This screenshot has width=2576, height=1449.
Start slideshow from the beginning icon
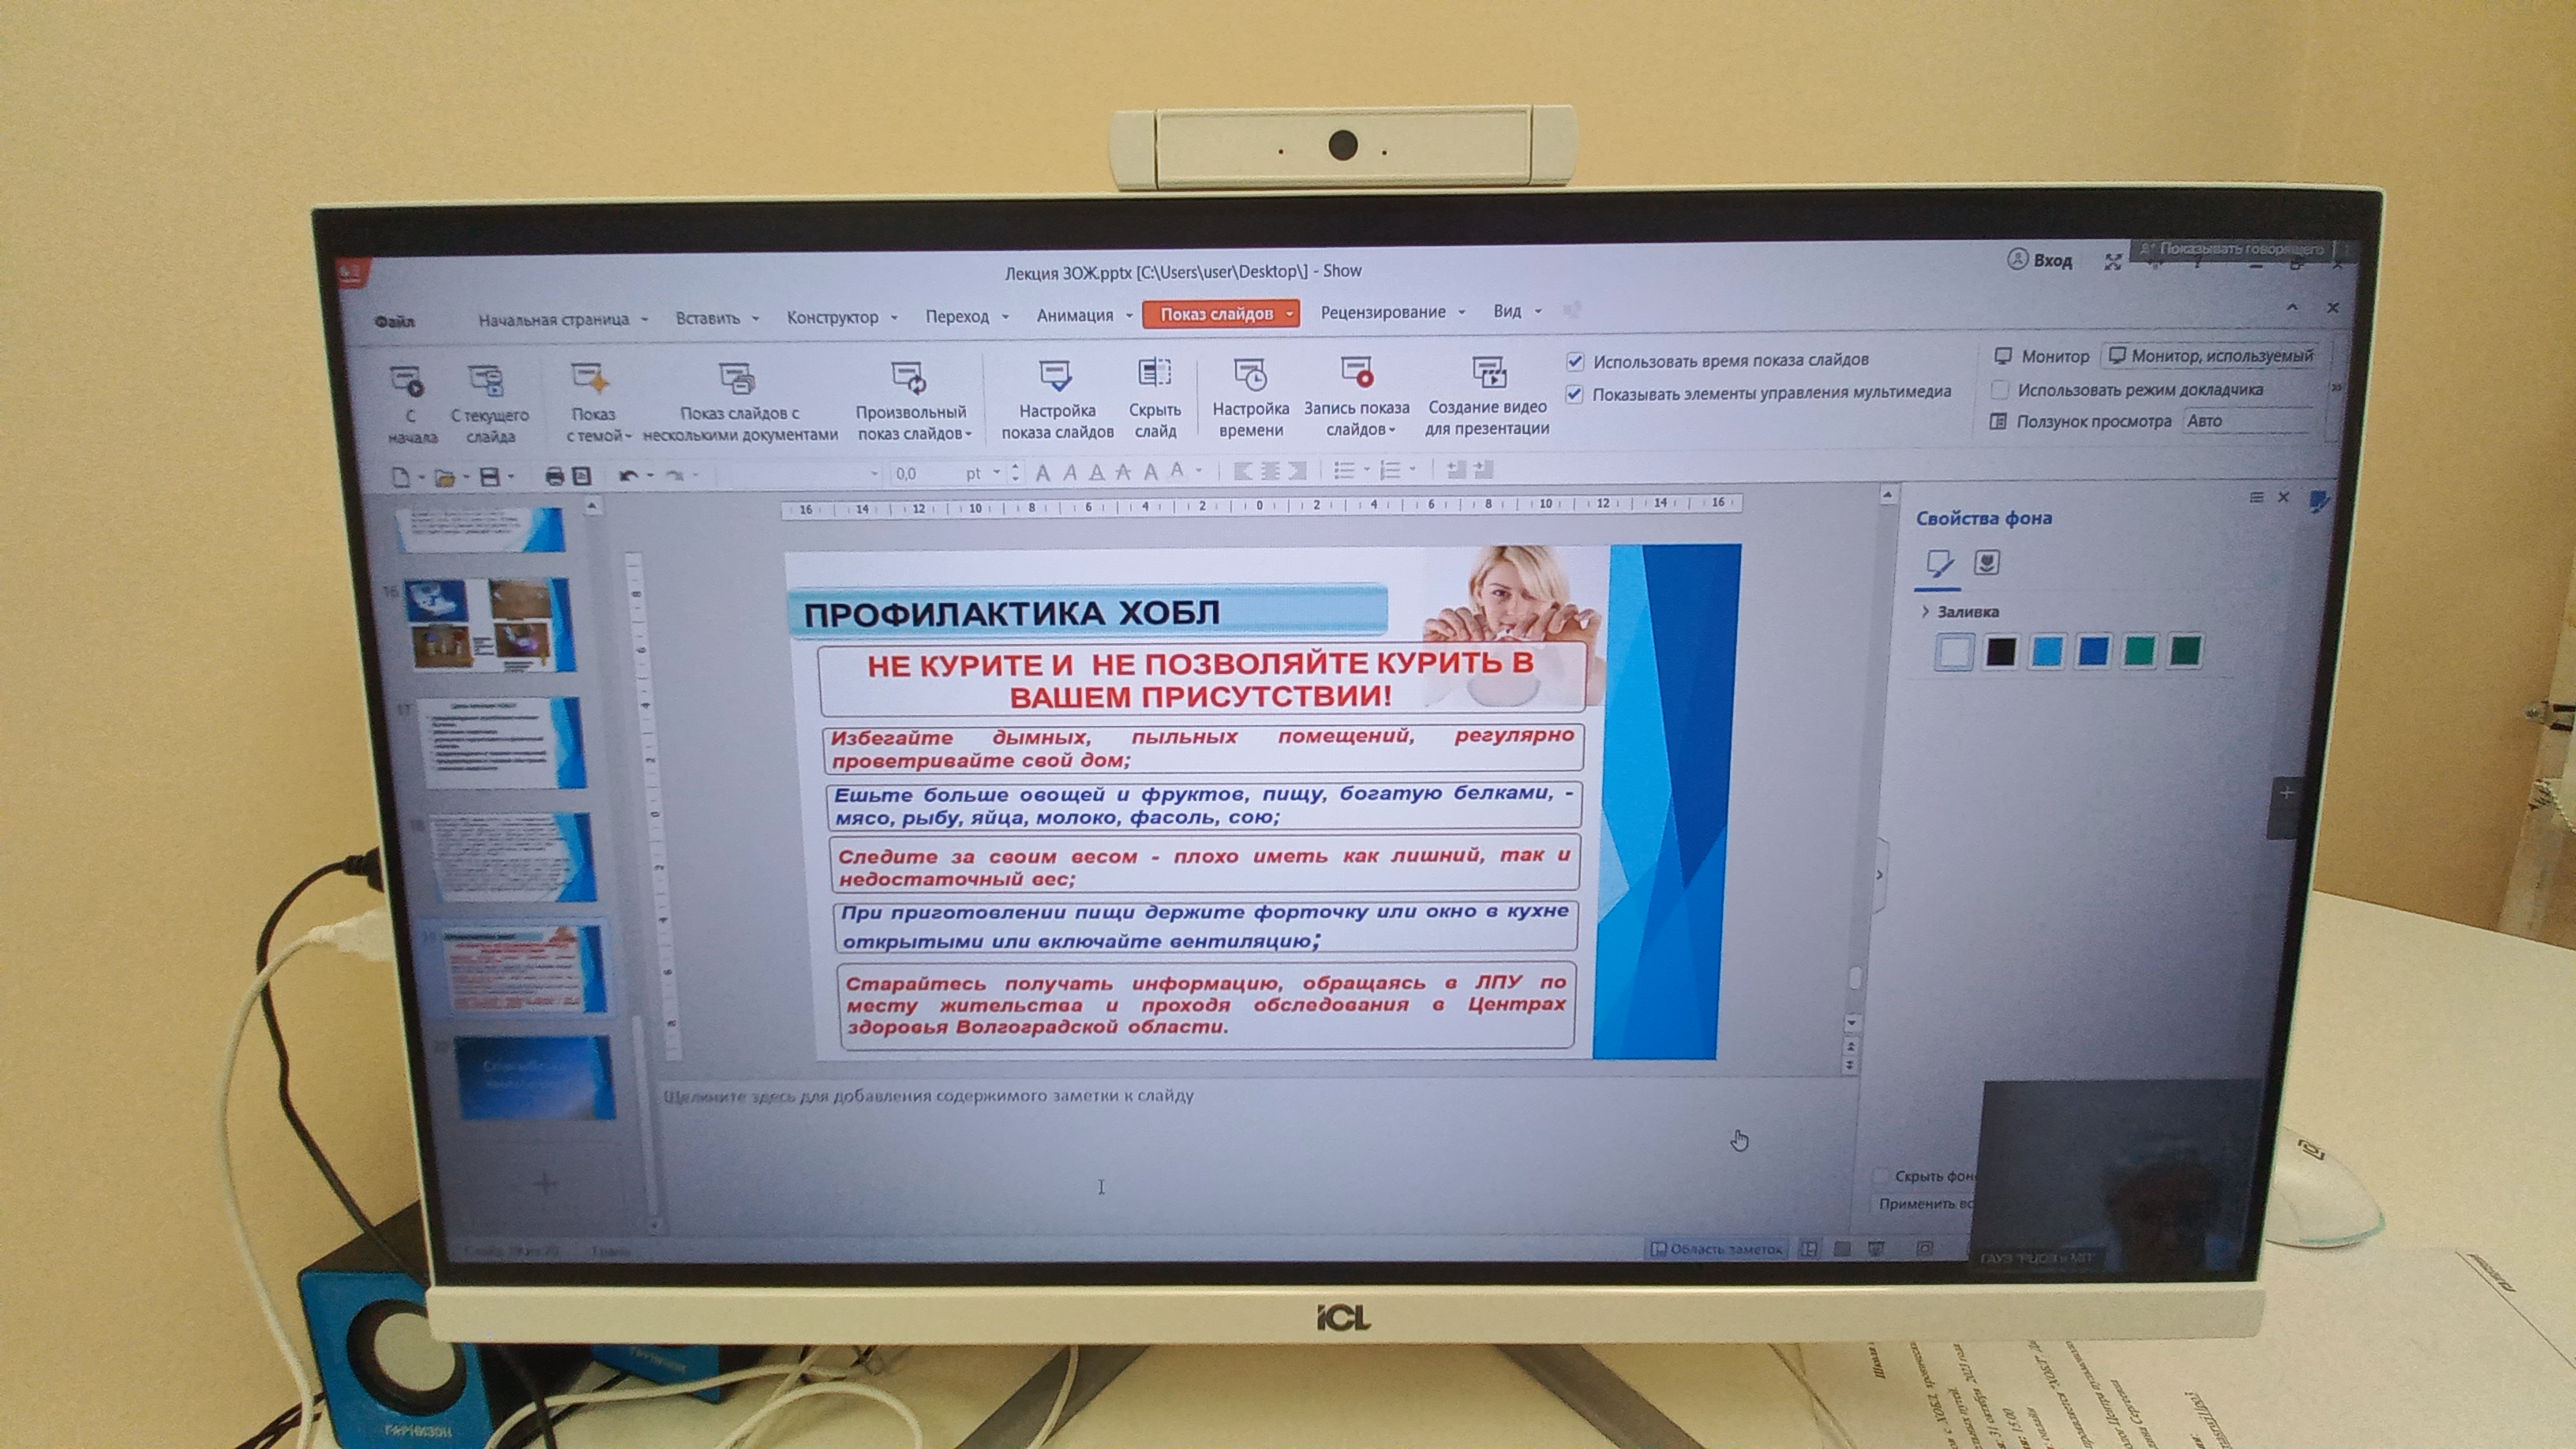click(408, 381)
